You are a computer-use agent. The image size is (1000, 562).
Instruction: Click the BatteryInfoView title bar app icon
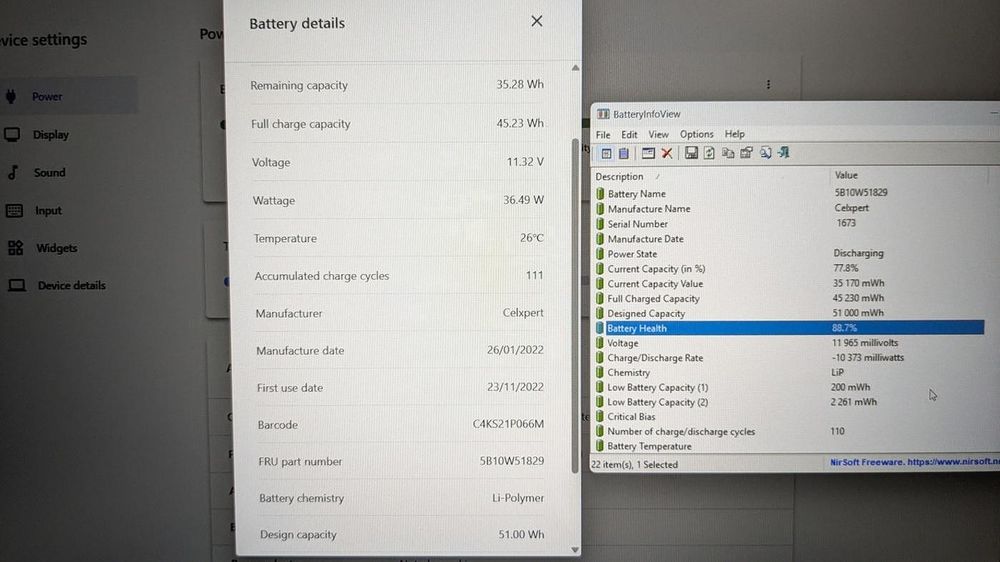[x=603, y=114]
